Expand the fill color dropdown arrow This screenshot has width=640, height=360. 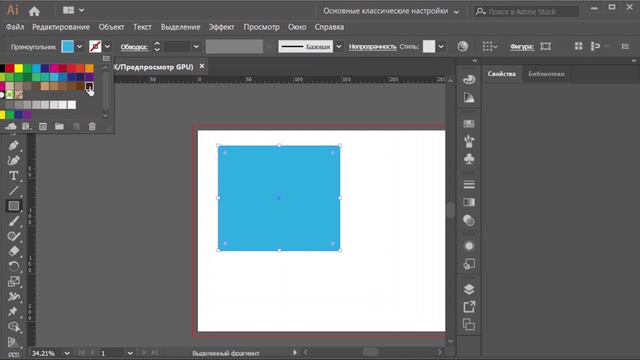click(x=80, y=47)
